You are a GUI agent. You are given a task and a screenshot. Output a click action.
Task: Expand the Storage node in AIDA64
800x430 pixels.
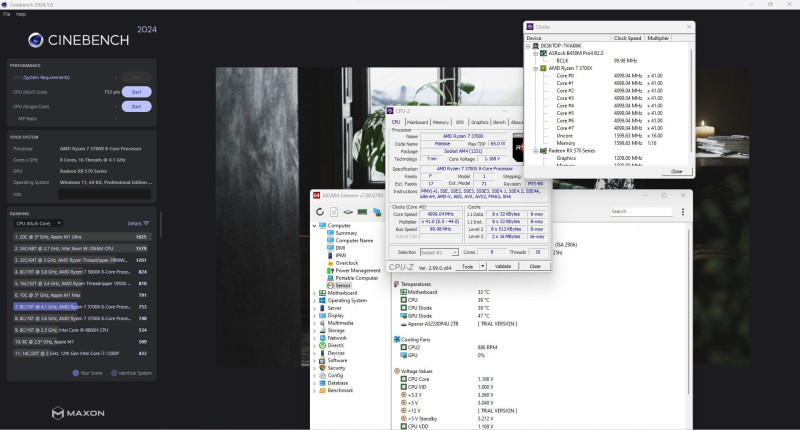[314, 331]
